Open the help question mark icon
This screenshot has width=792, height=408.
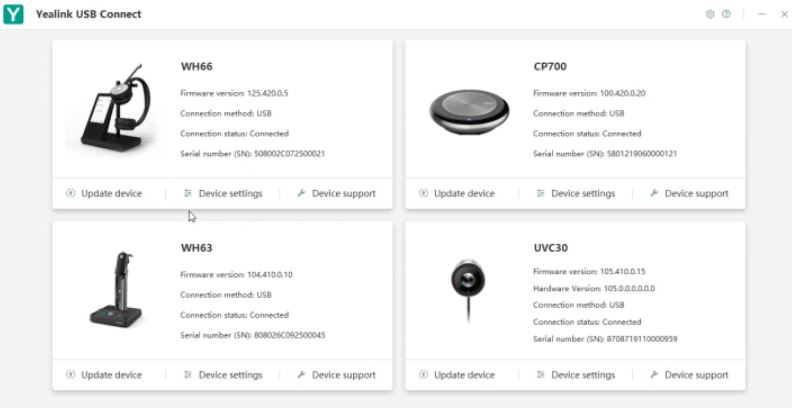726,14
